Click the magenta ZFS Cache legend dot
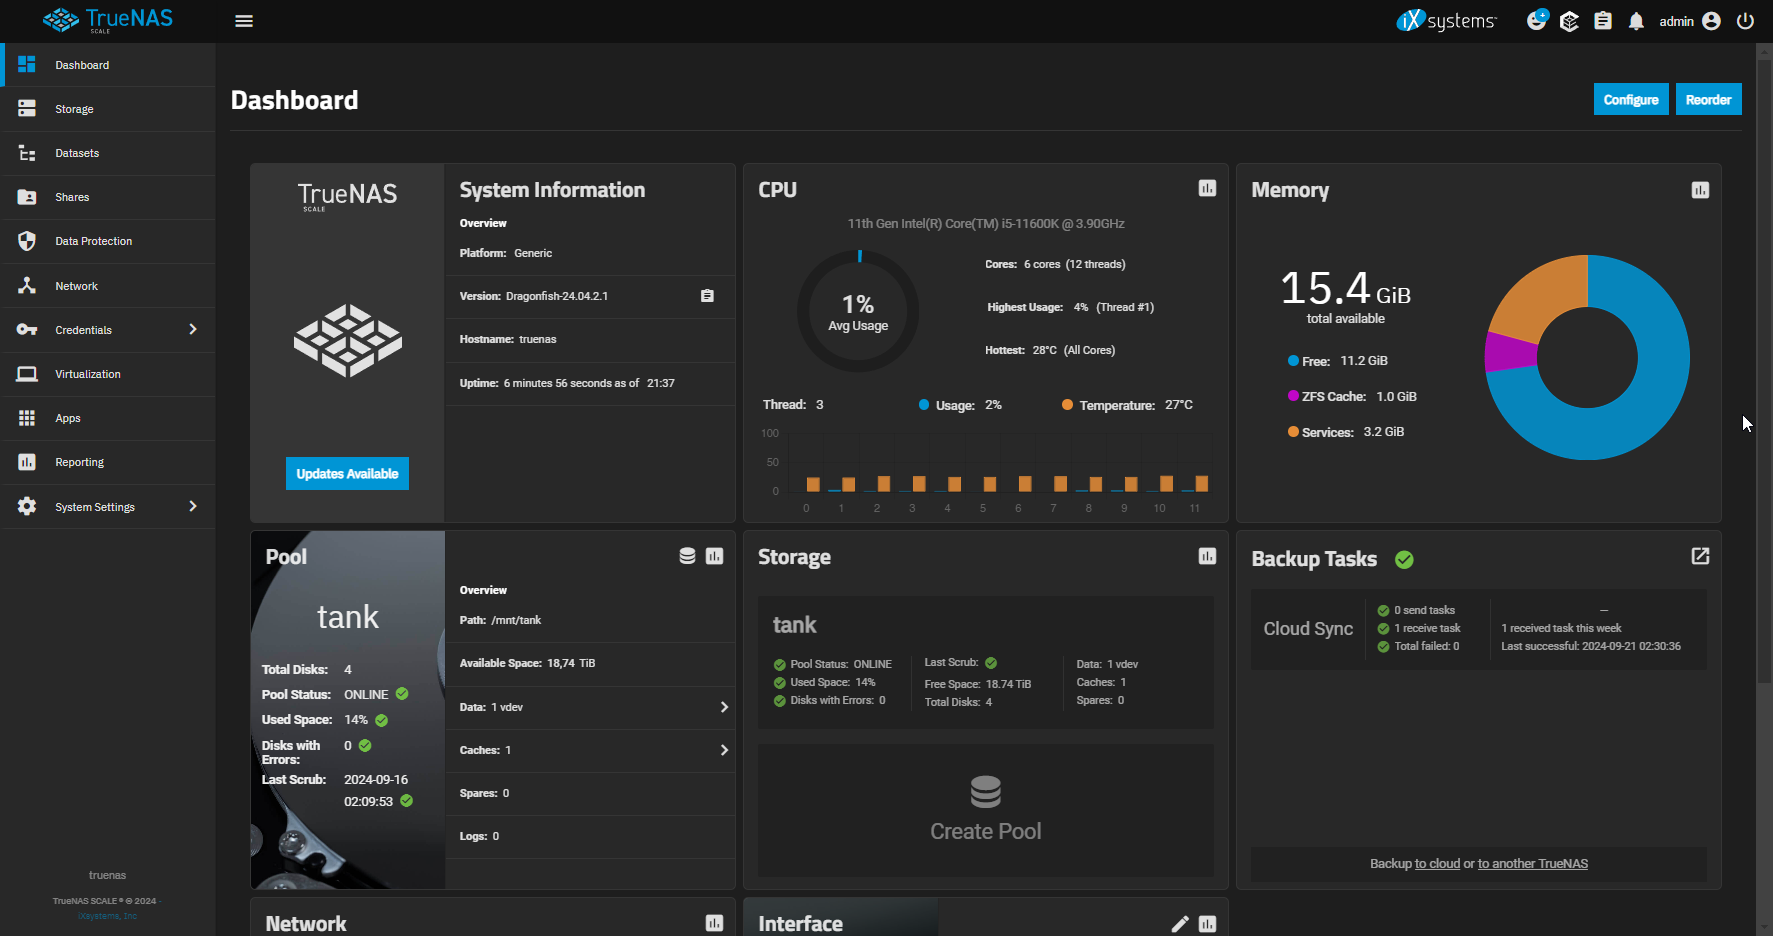Viewport: 1773px width, 936px height. 1293,396
